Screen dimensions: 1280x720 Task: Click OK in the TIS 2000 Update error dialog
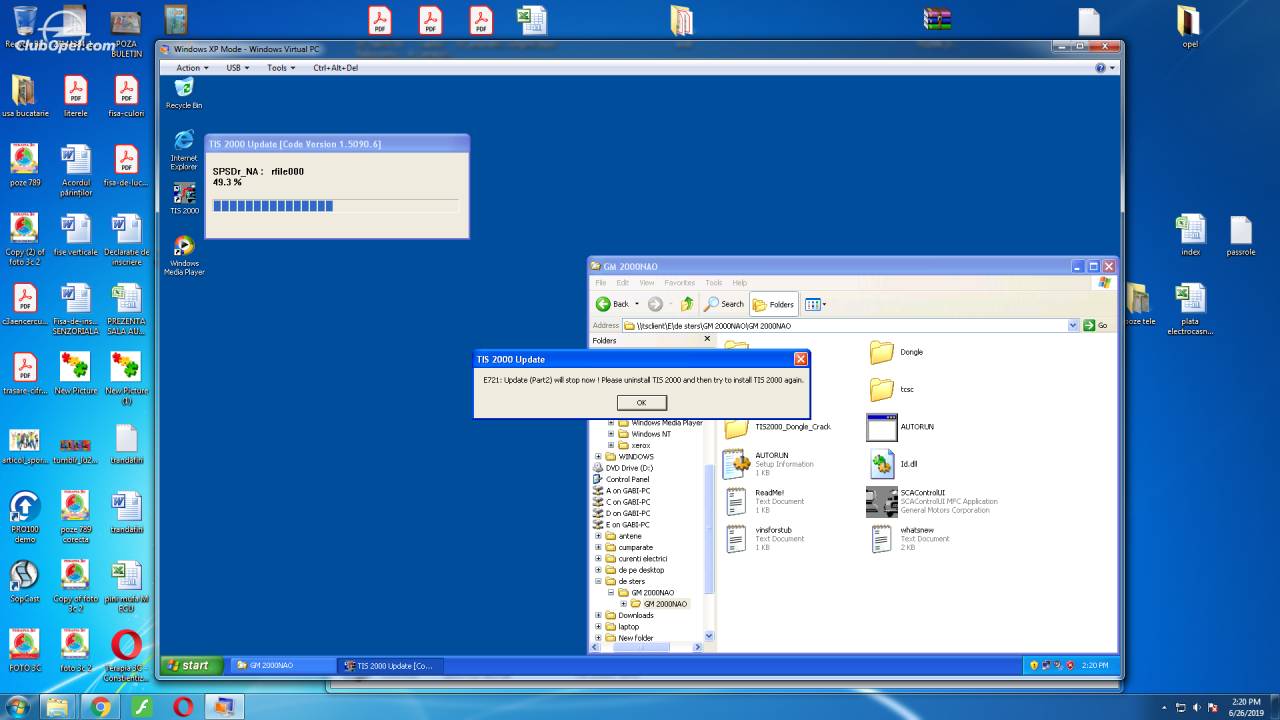[641, 402]
